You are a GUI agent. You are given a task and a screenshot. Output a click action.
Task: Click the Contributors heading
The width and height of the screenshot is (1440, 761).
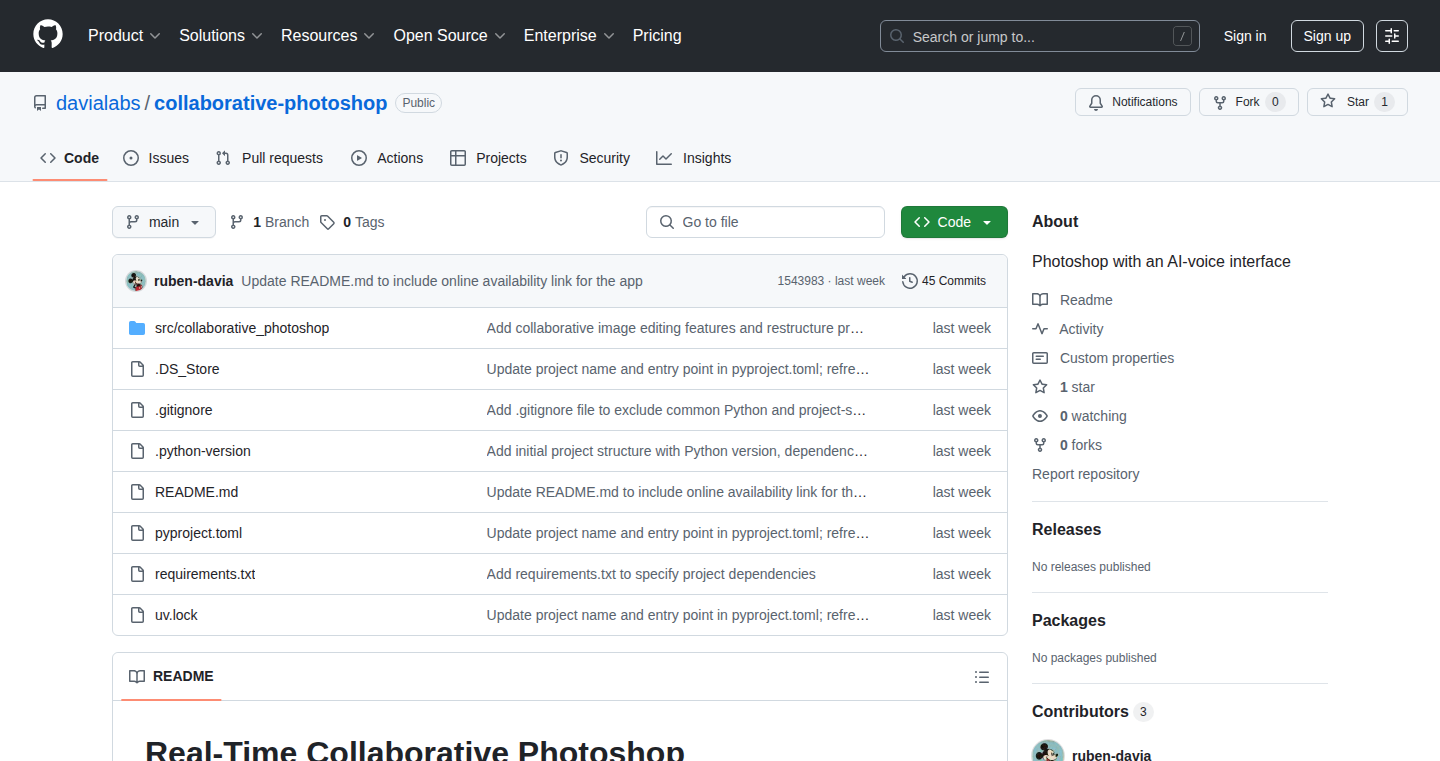[x=1080, y=711]
